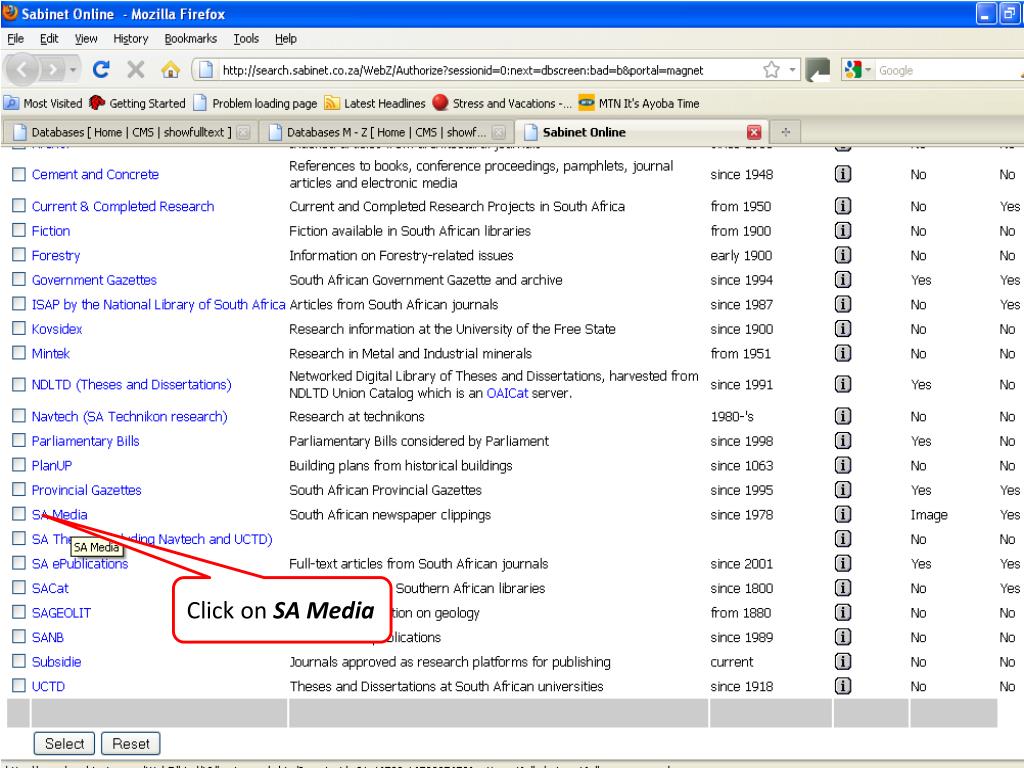Screen dimensions: 1024x768
Task: Switch to the first Databases Home tab
Action: [129, 132]
